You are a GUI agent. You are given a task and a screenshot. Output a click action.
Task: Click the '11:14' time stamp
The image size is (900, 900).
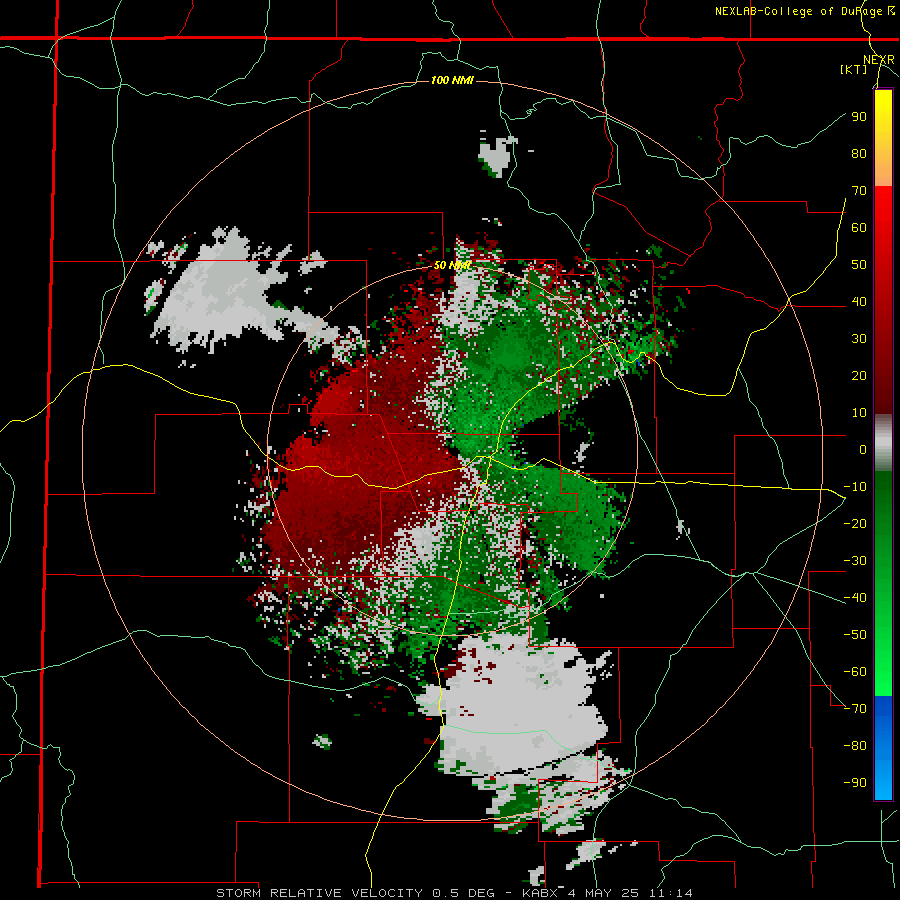671,893
